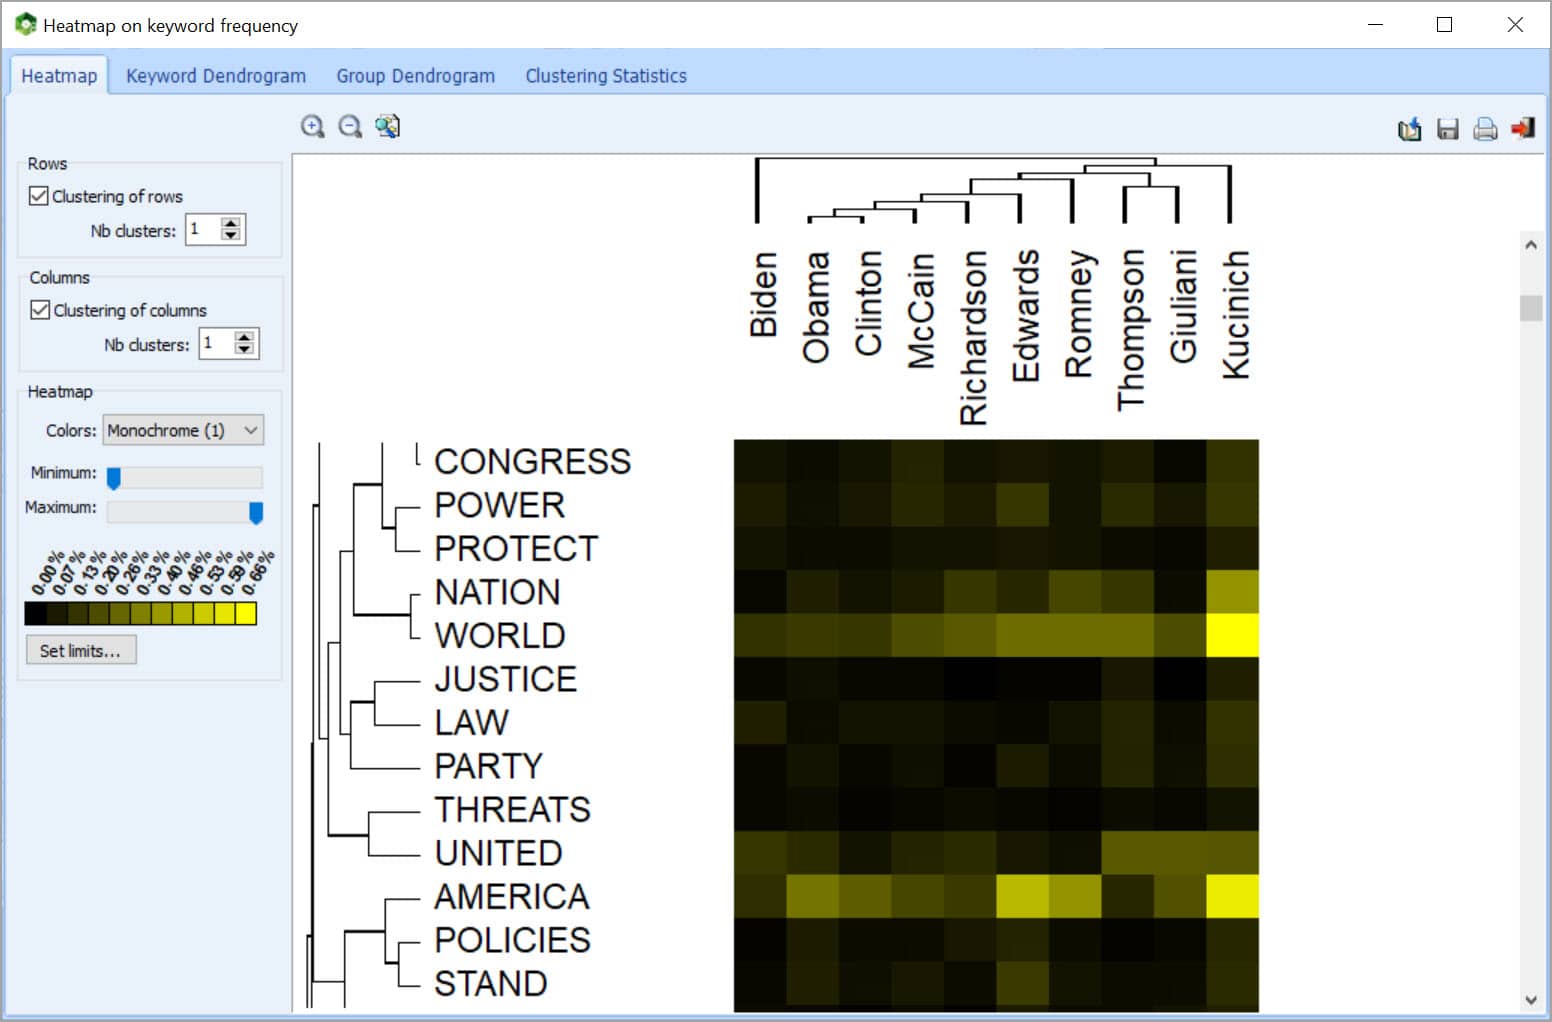Toggle Clustering of rows checkbox
Image resolution: width=1552 pixels, height=1022 pixels.
coord(39,196)
